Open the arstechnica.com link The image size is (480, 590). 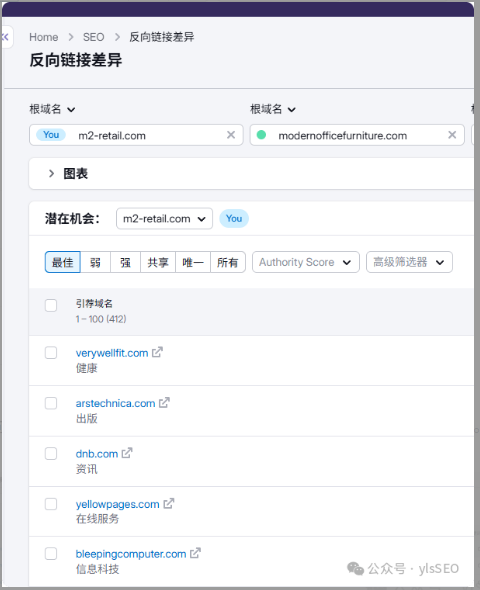pyautogui.click(x=115, y=403)
